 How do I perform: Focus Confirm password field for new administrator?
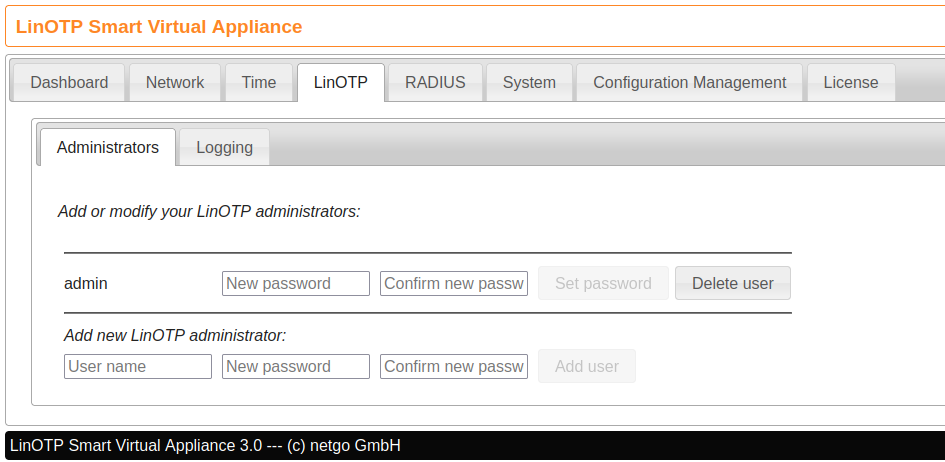454,367
